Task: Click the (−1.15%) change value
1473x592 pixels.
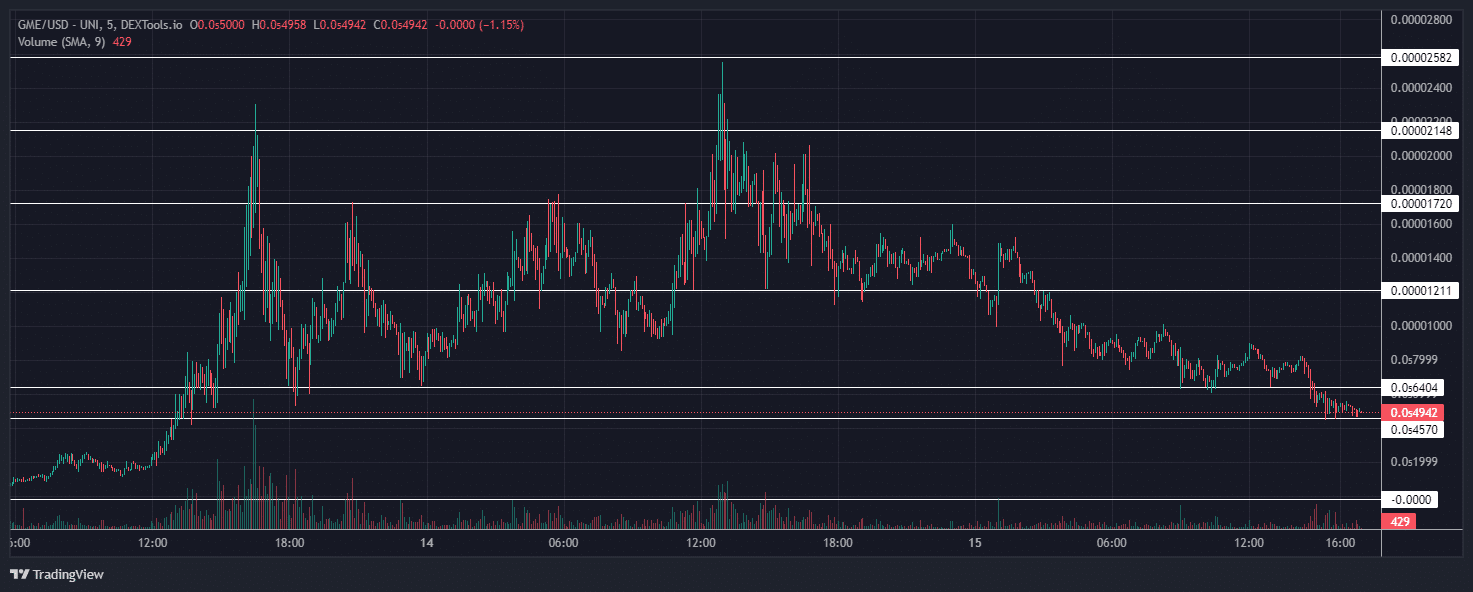Action: 502,24
